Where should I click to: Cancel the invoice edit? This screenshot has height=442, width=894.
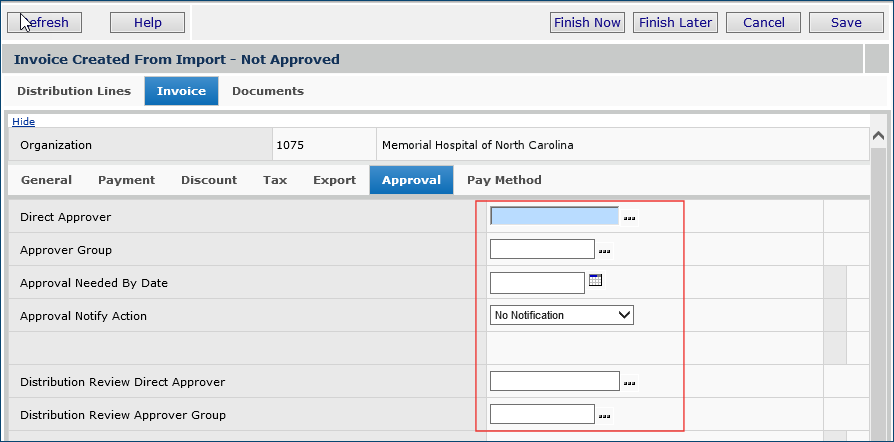pos(763,23)
